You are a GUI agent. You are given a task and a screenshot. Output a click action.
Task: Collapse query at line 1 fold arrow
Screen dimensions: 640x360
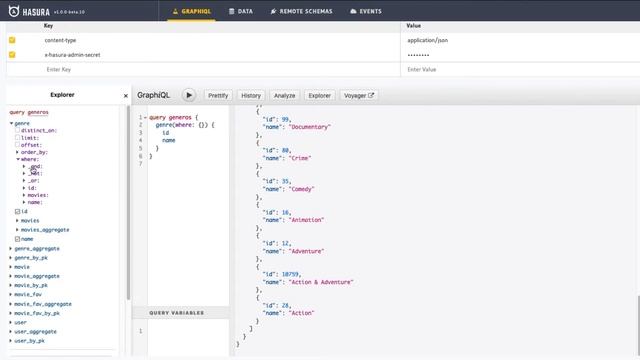145,118
